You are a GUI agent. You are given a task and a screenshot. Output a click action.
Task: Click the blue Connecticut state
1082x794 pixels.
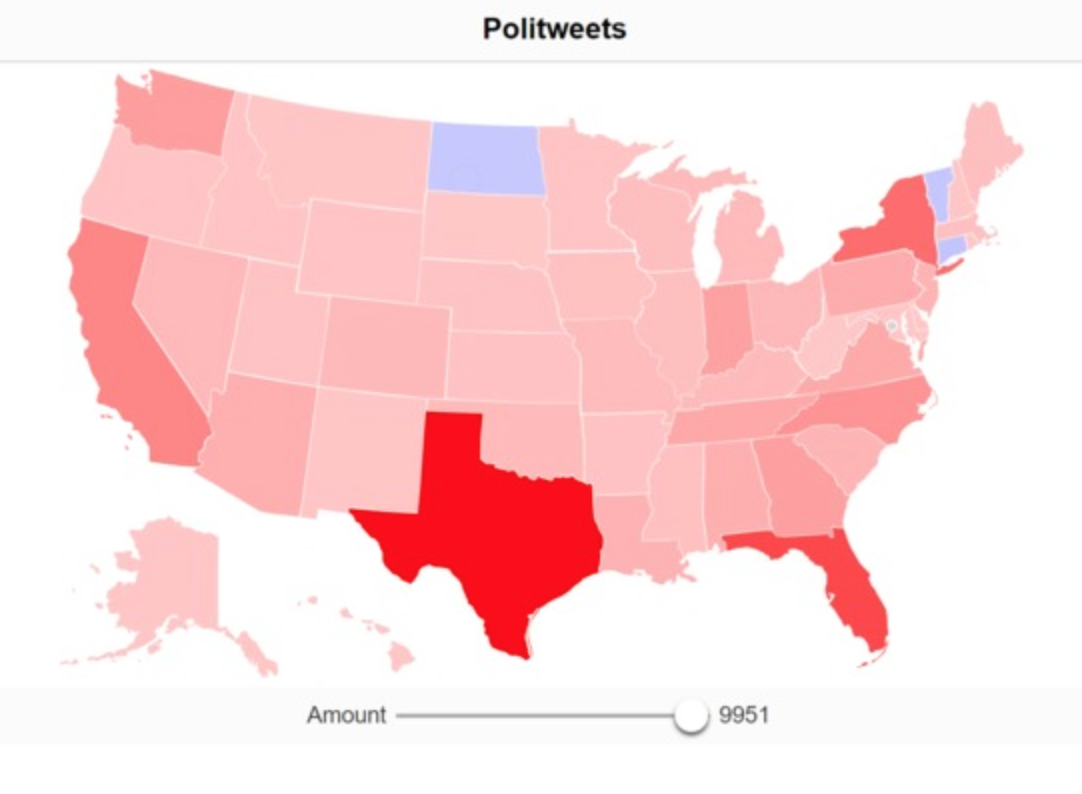click(x=954, y=246)
